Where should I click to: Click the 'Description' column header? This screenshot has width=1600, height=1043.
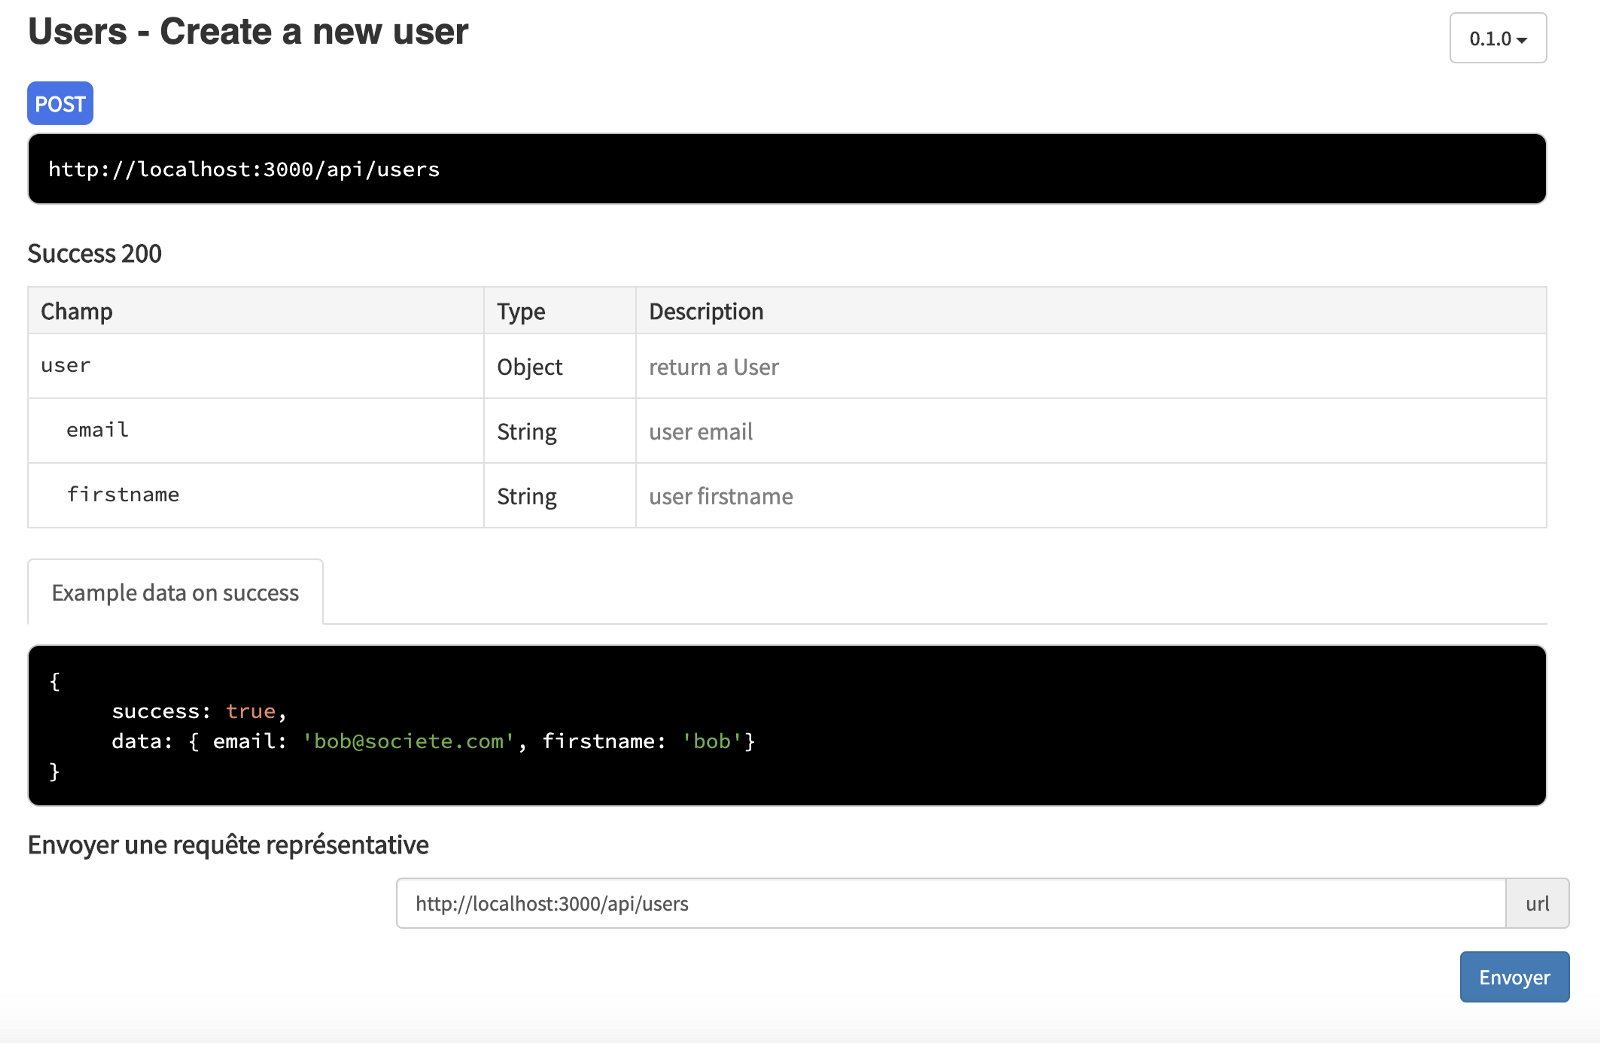pos(1091,311)
